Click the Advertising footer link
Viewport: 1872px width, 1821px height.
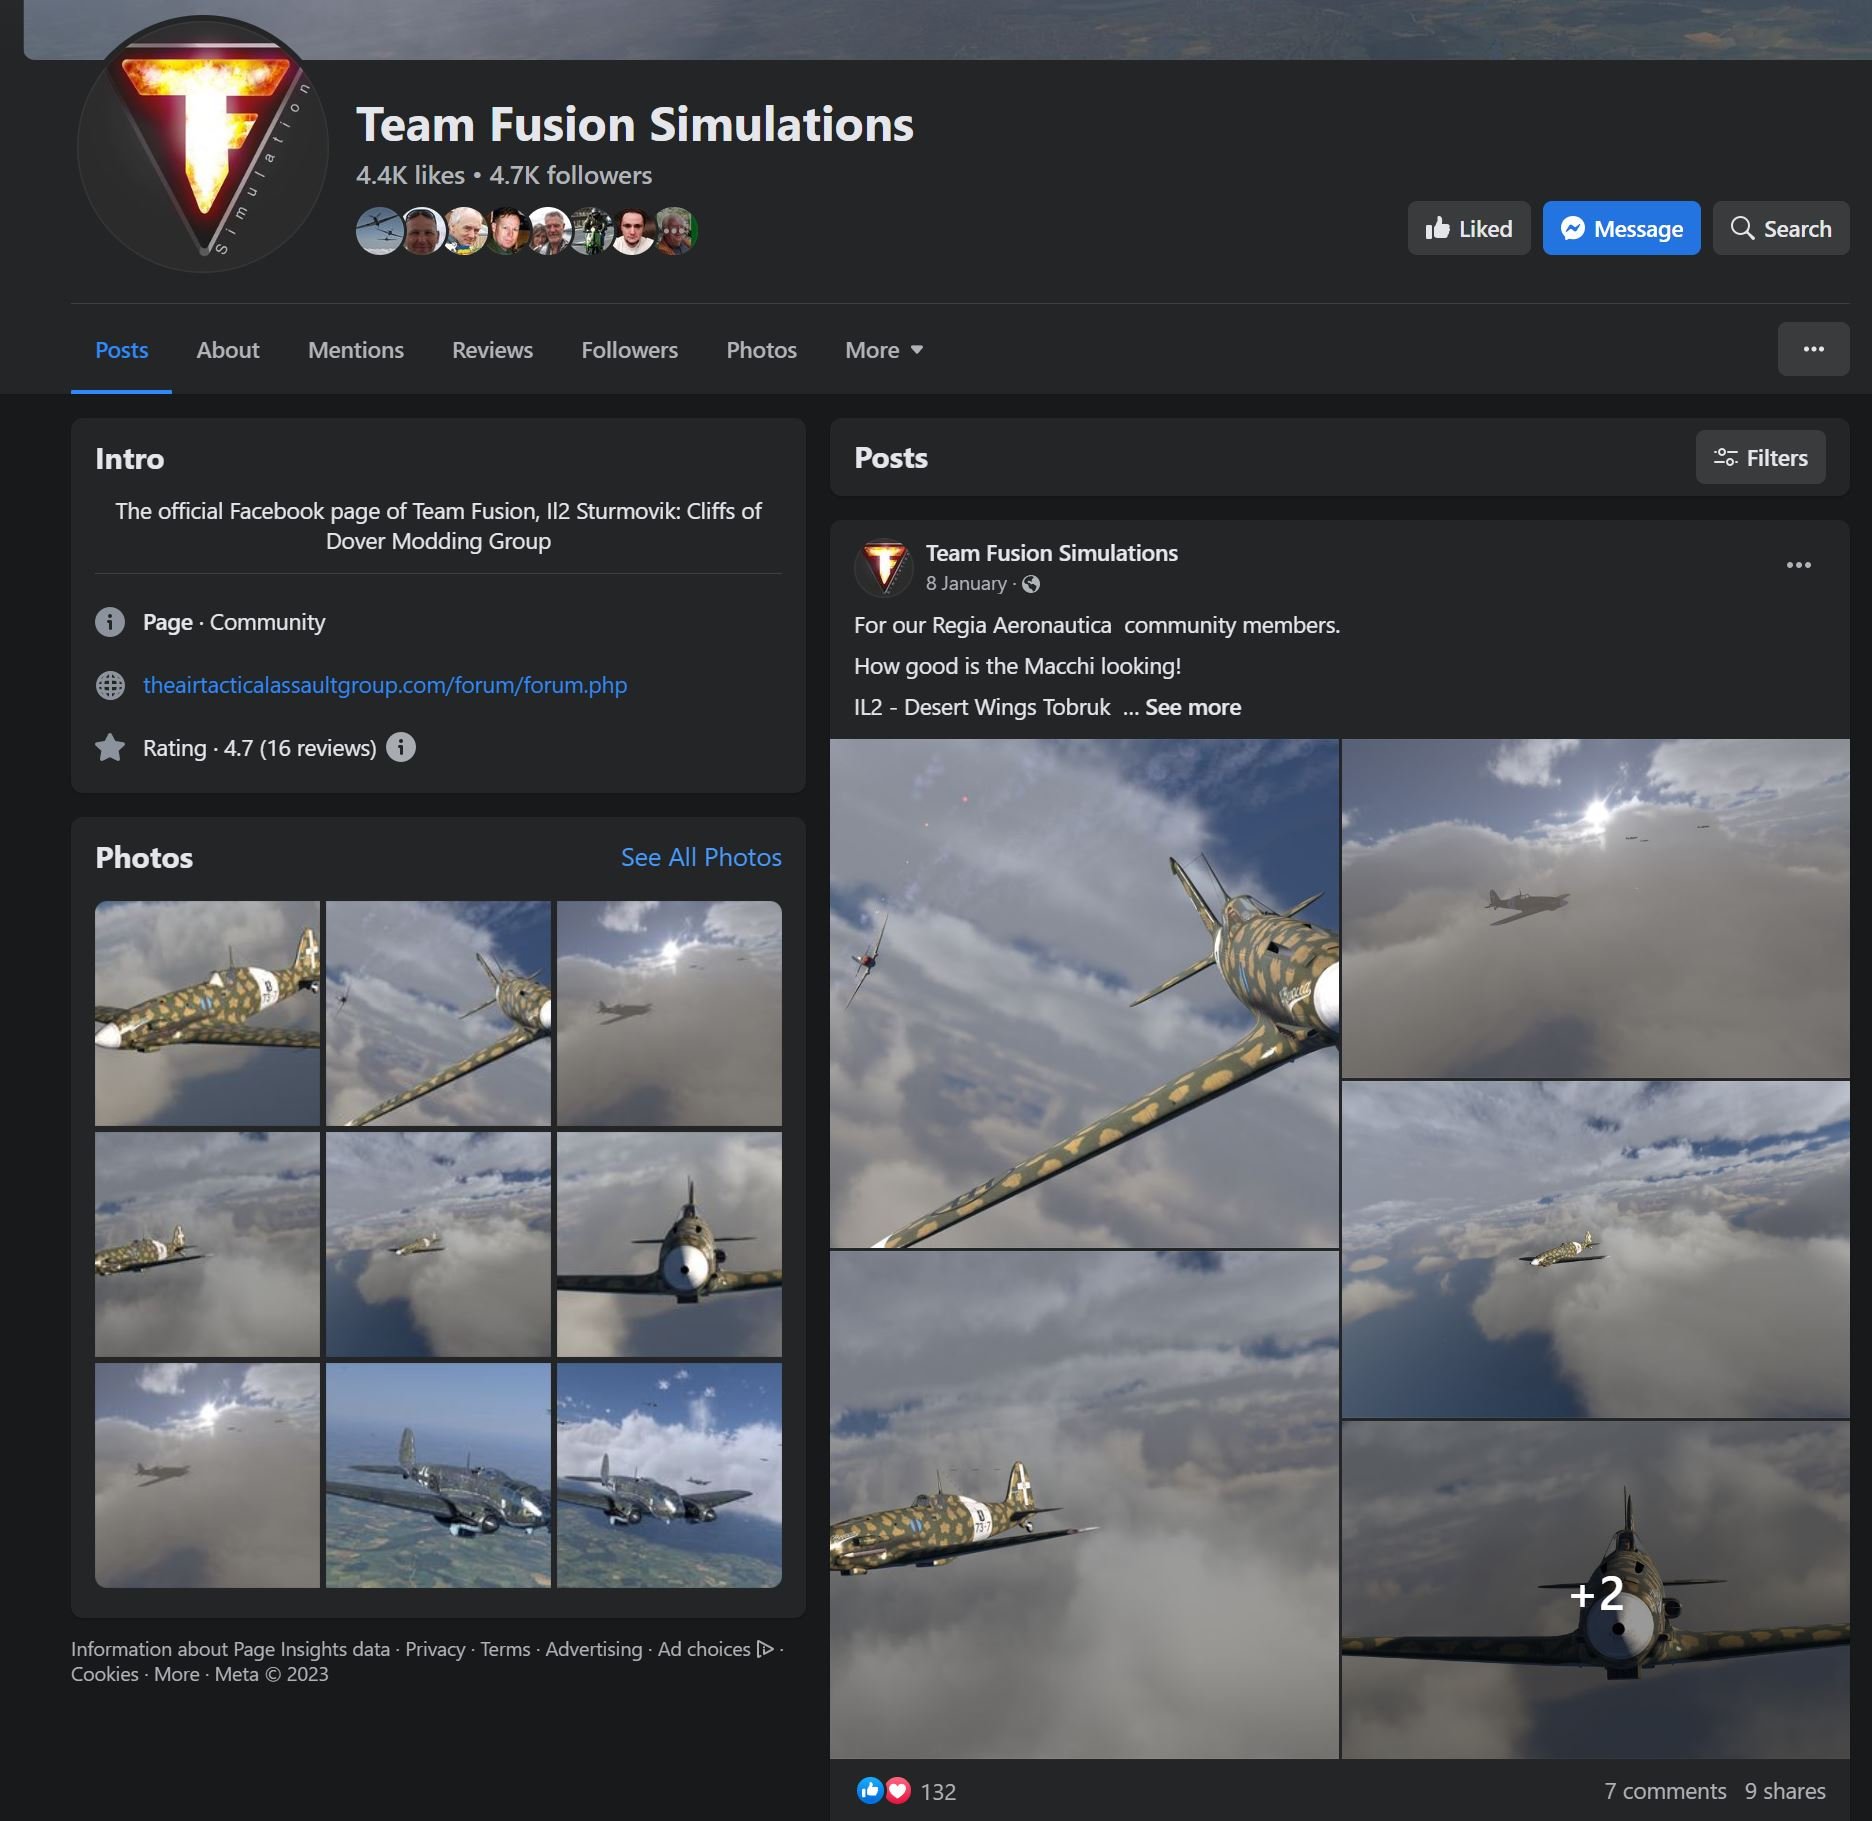tap(594, 1649)
